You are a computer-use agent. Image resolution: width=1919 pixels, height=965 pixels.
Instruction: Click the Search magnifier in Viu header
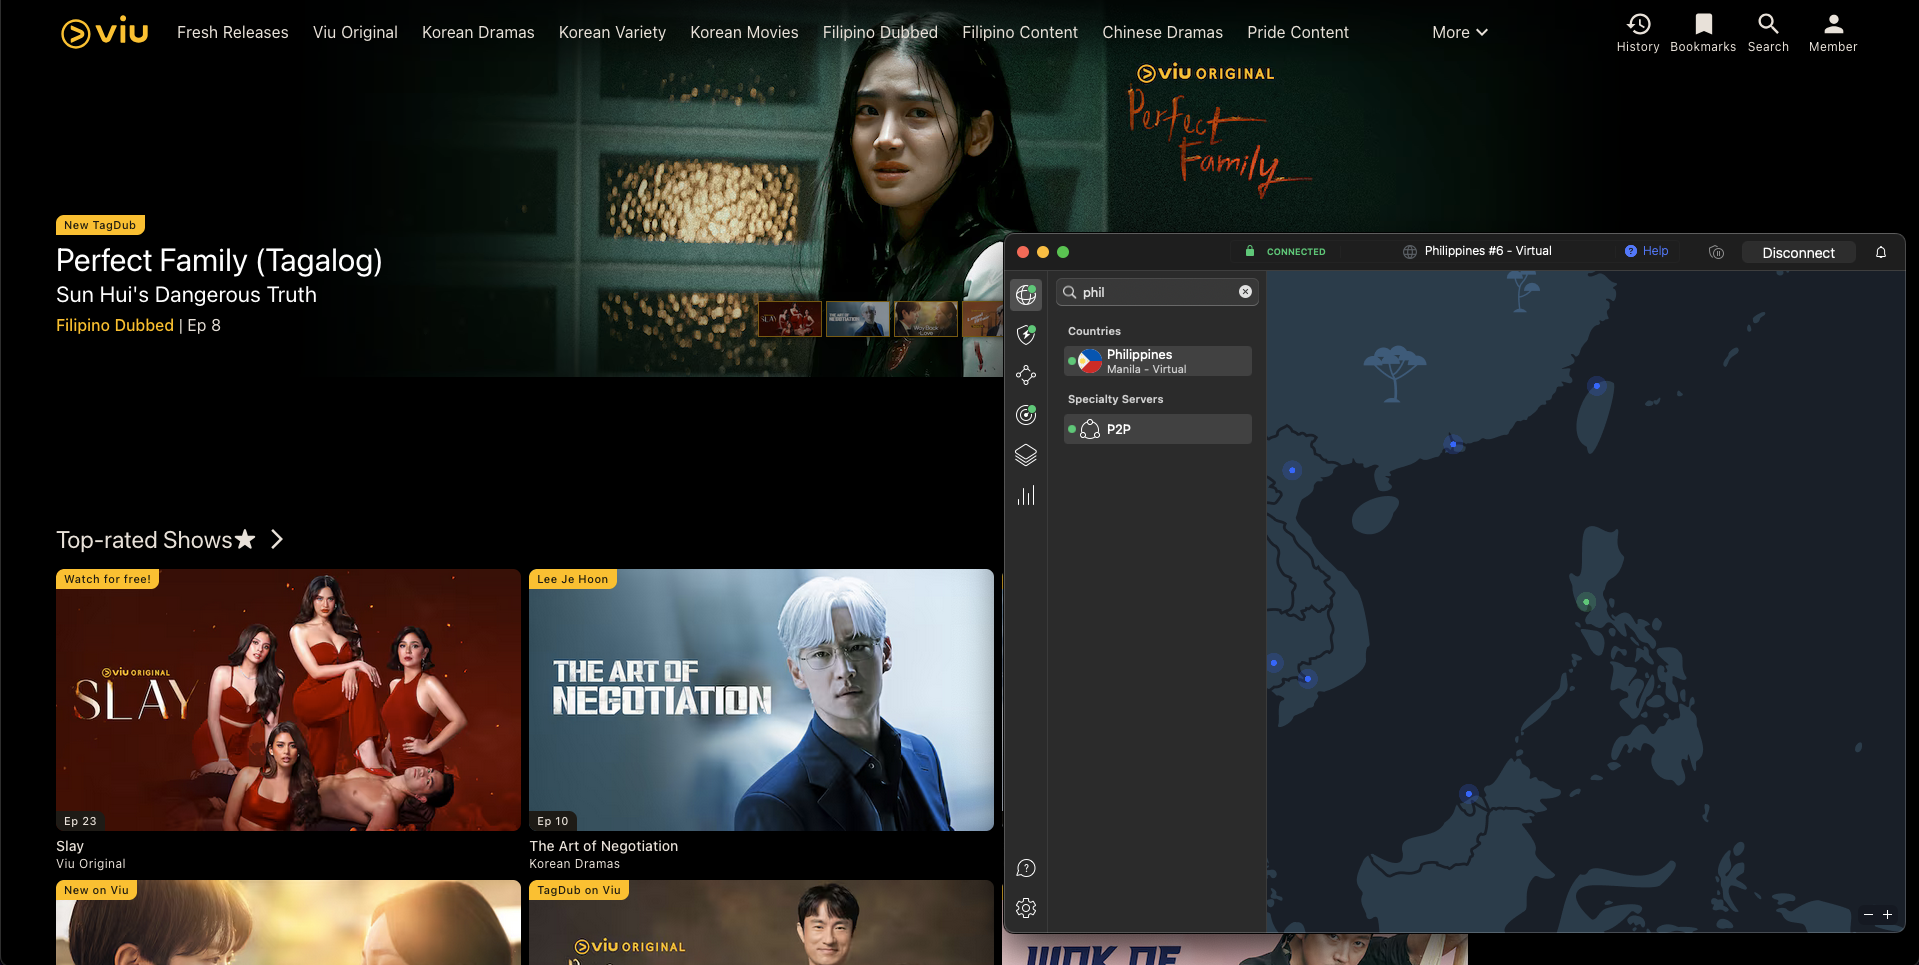[1768, 32]
